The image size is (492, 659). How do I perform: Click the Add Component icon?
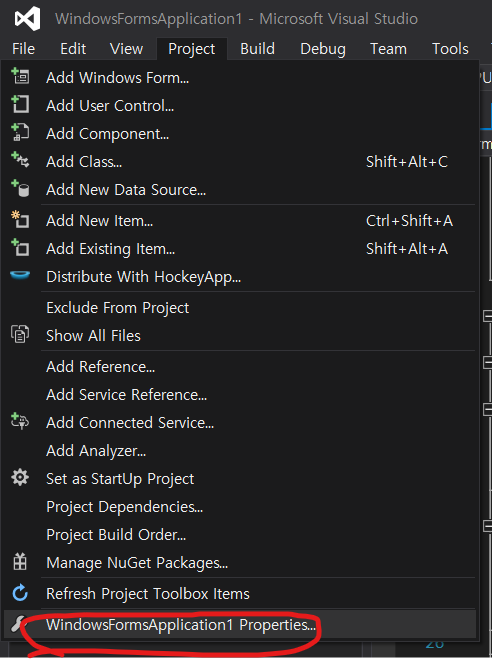click(x=20, y=133)
